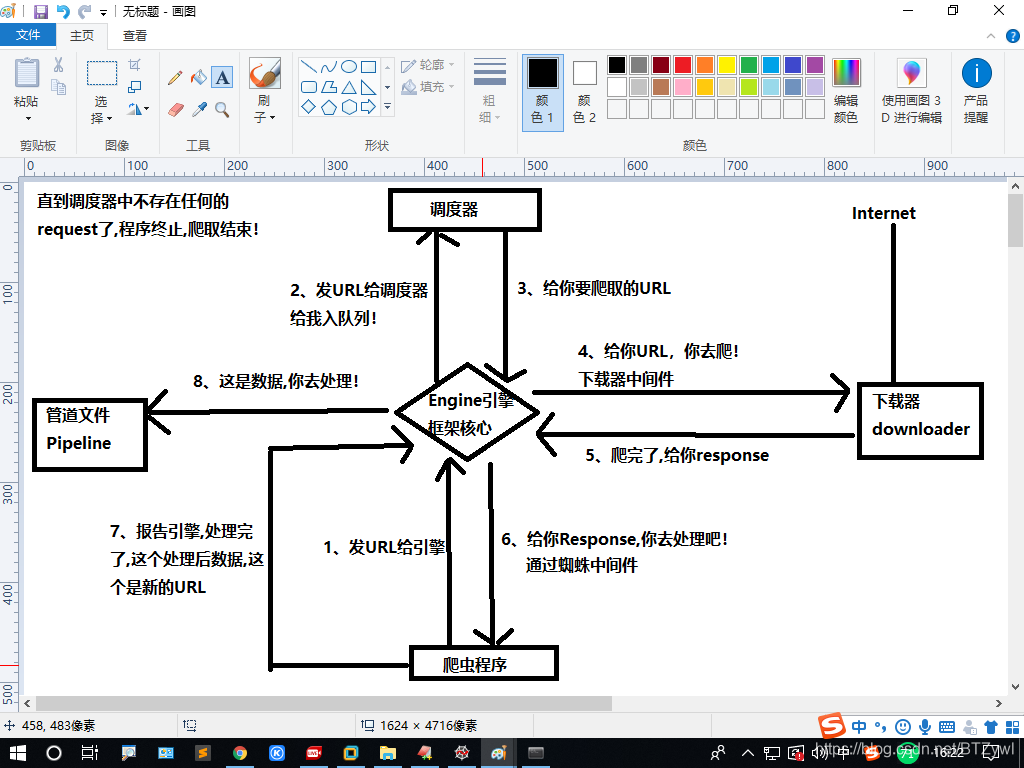Click the Redo icon
This screenshot has width=1024, height=768.
[85, 11]
